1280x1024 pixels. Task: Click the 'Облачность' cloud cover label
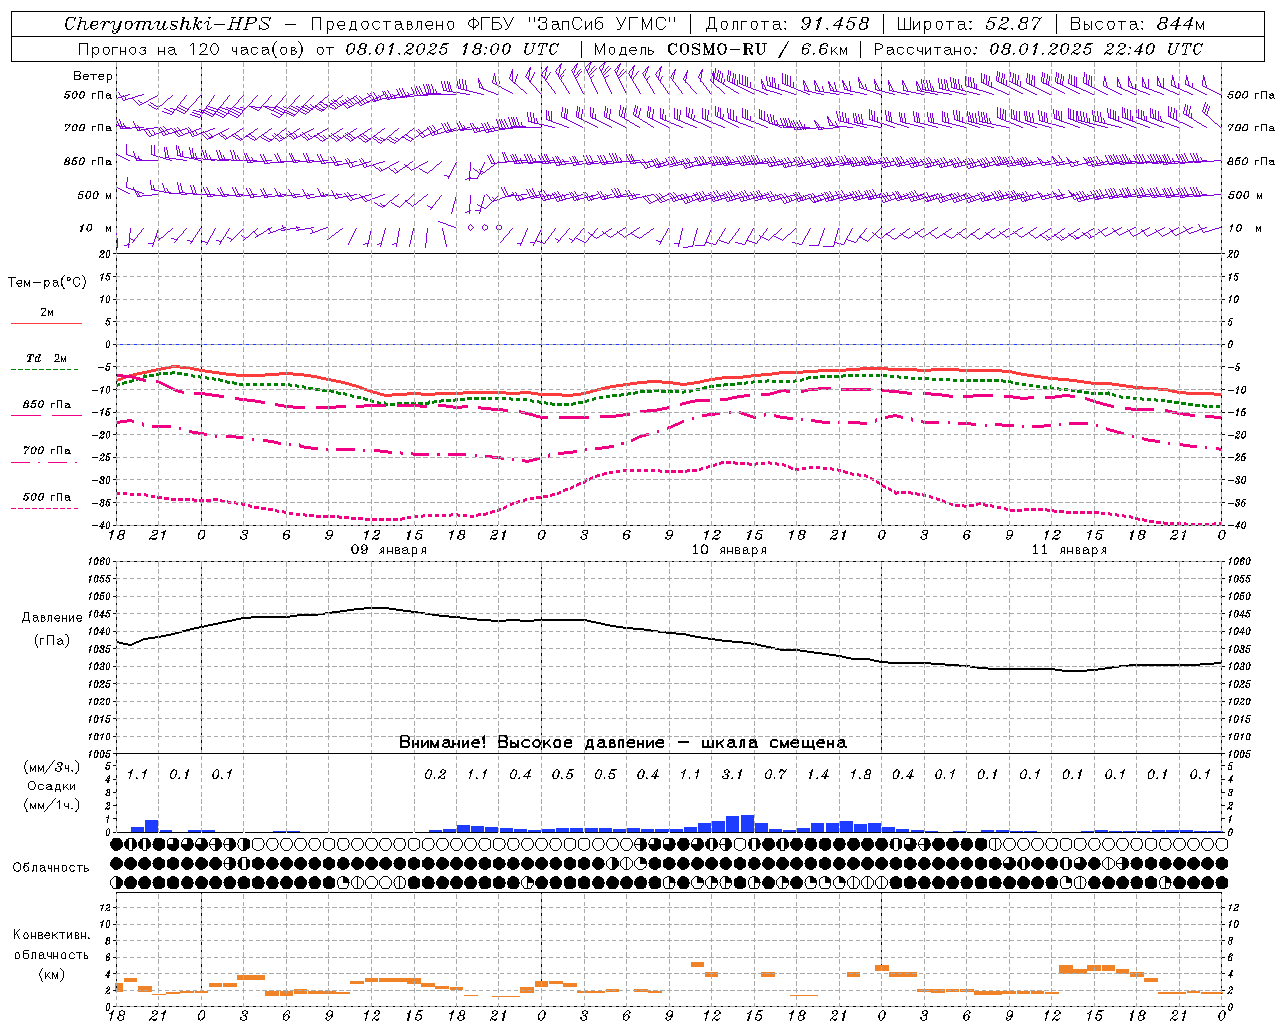[50, 867]
